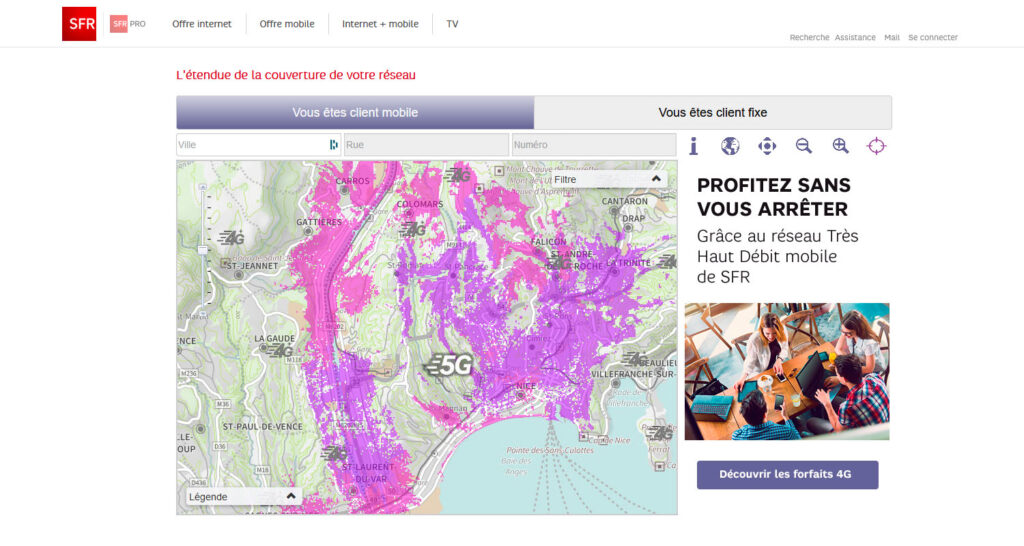Focus the 'Numéro' input field
The width and height of the screenshot is (1024, 546).
593,145
